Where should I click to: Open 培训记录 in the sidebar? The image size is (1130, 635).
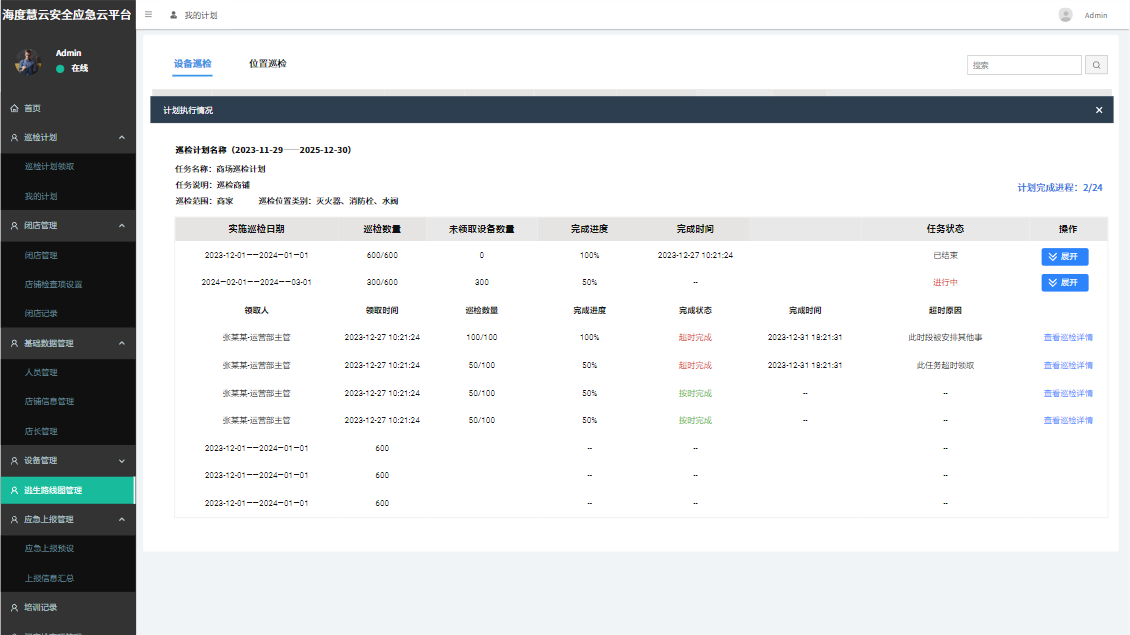click(41, 607)
